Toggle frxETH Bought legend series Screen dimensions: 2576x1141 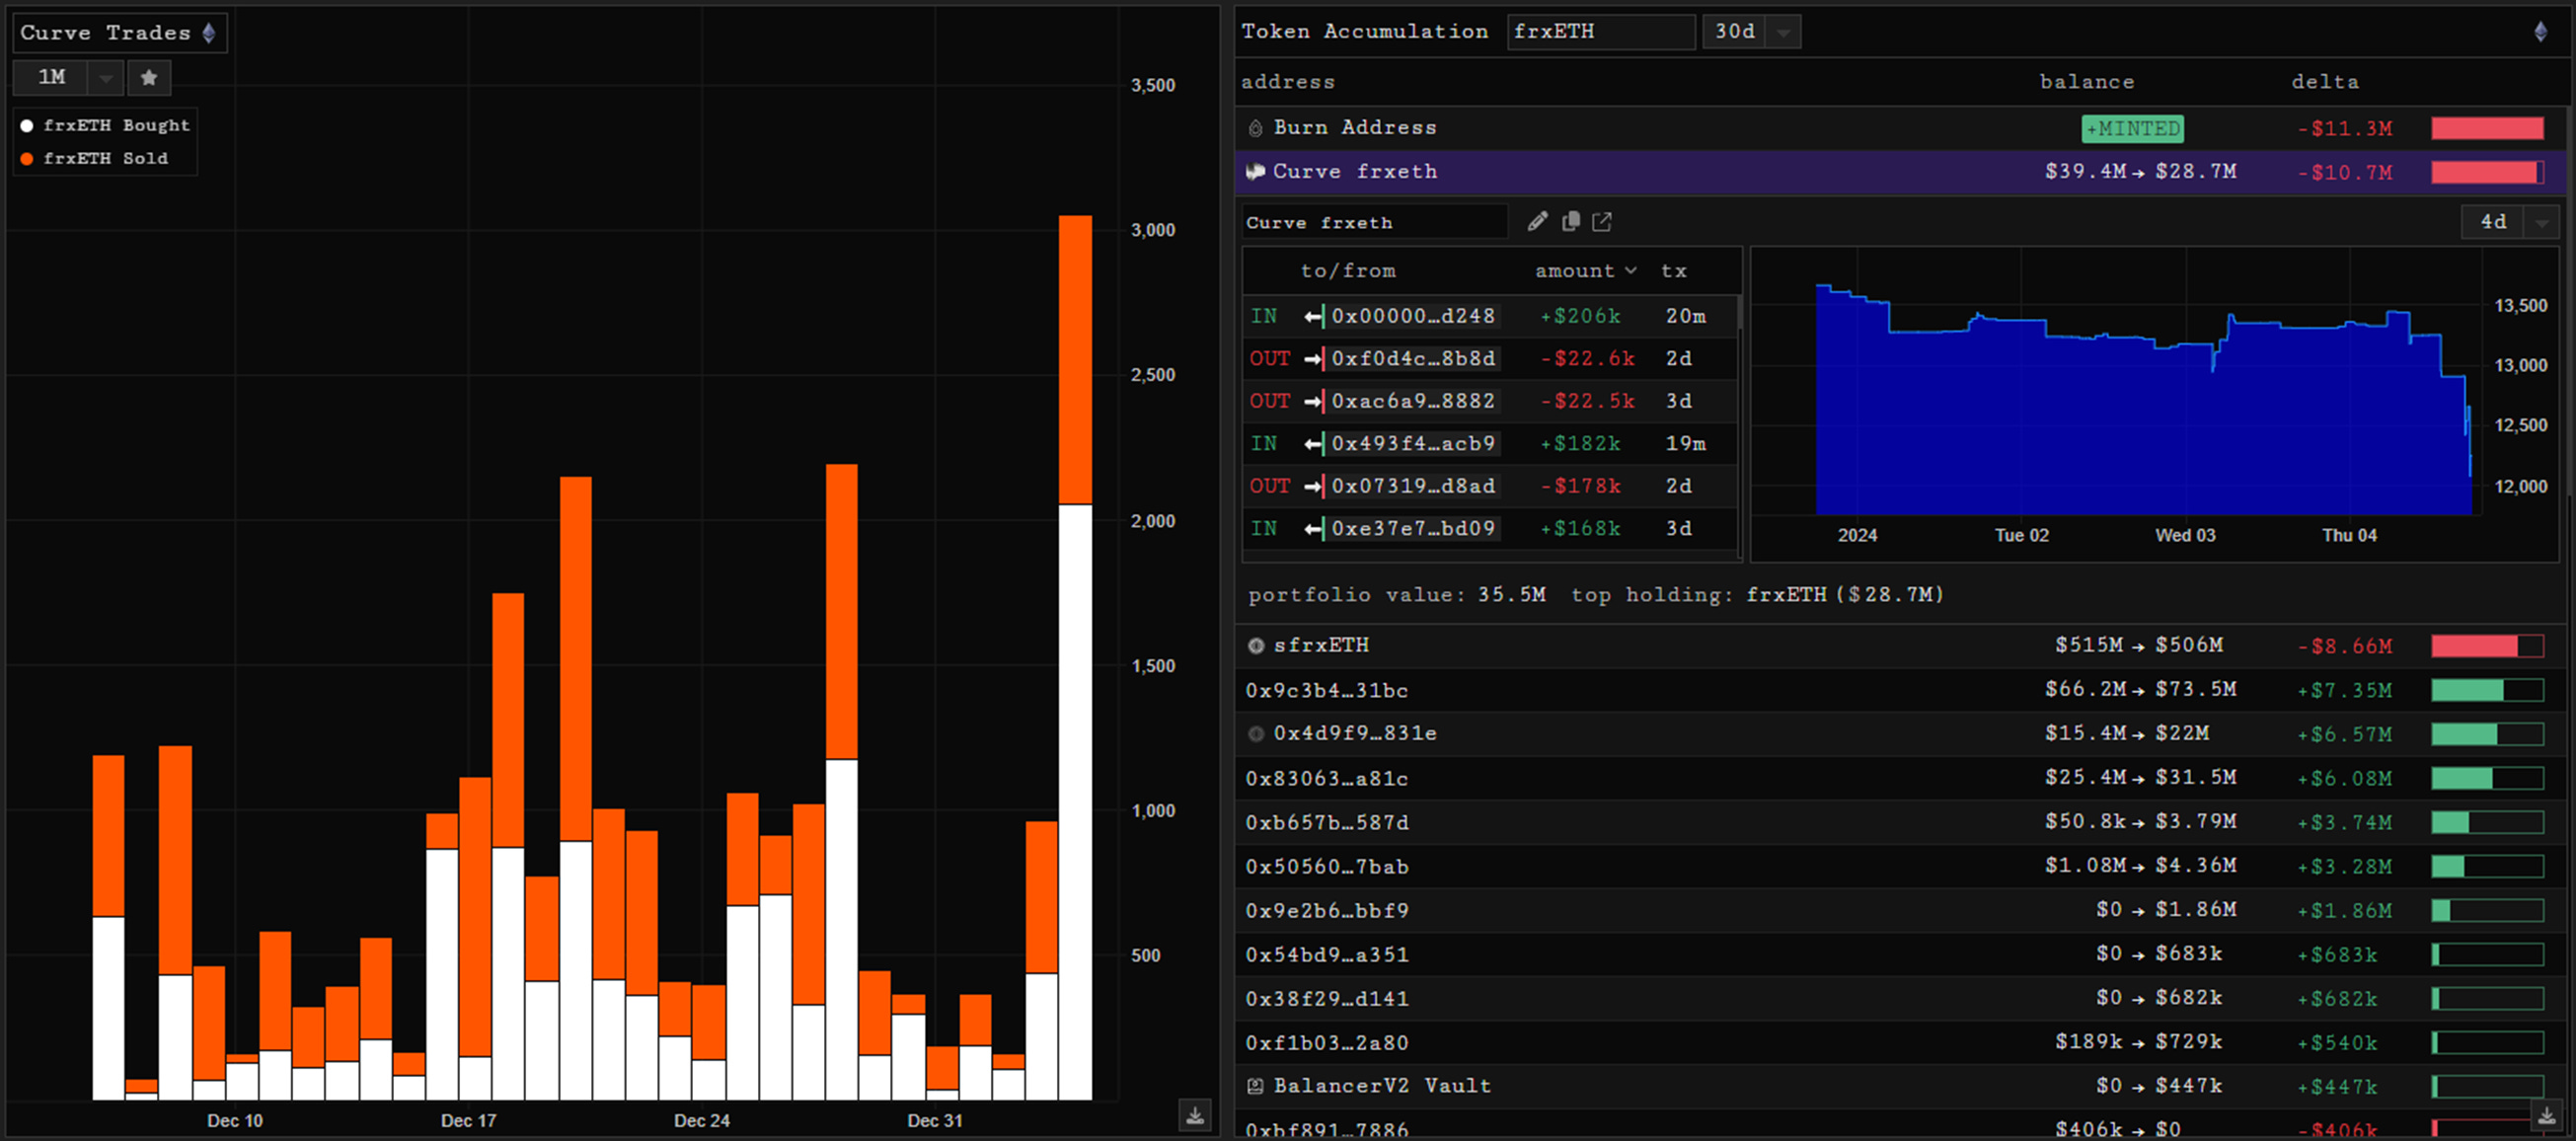coord(105,125)
